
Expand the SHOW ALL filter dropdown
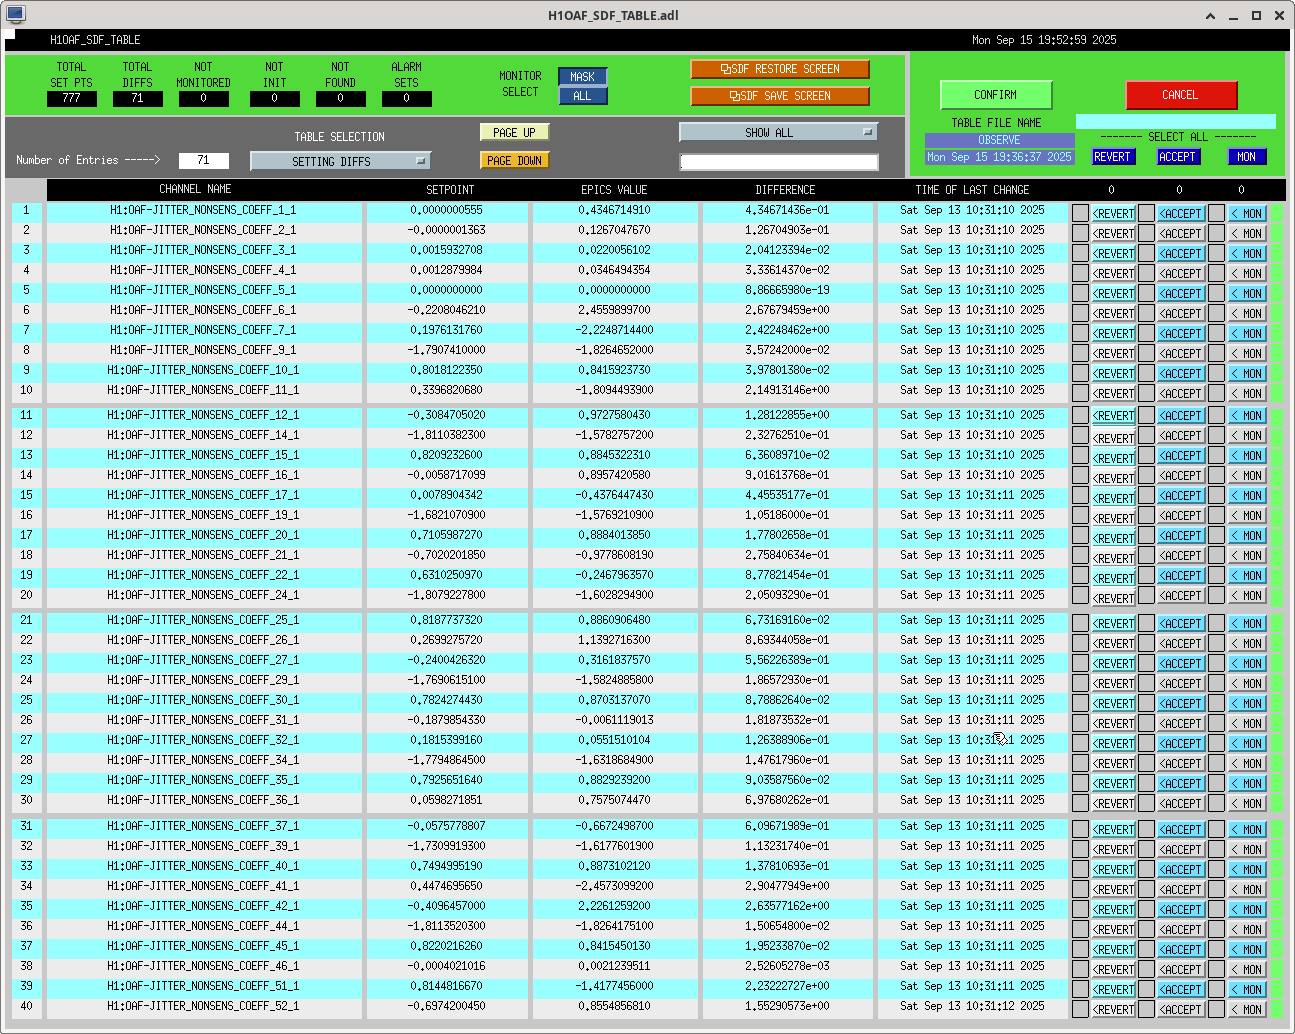click(778, 132)
